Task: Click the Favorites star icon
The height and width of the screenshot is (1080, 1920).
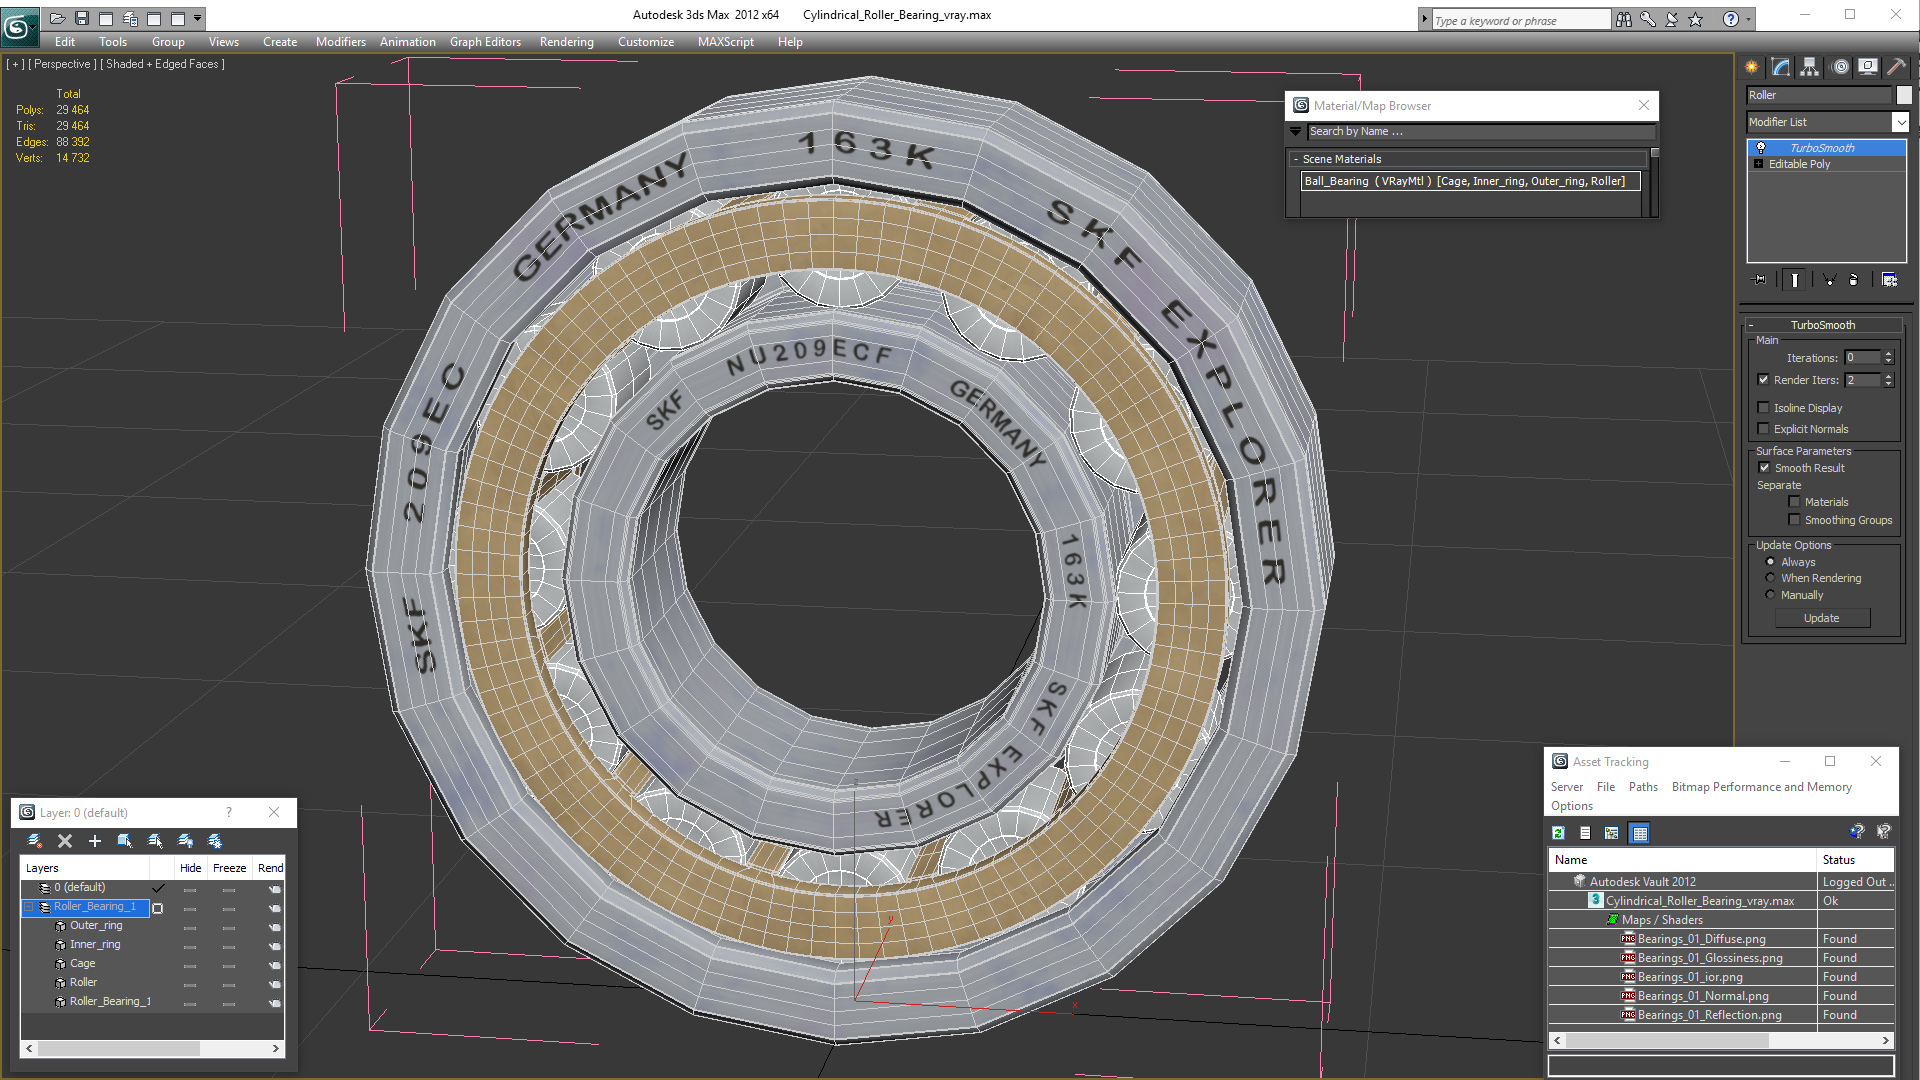Action: (1696, 19)
